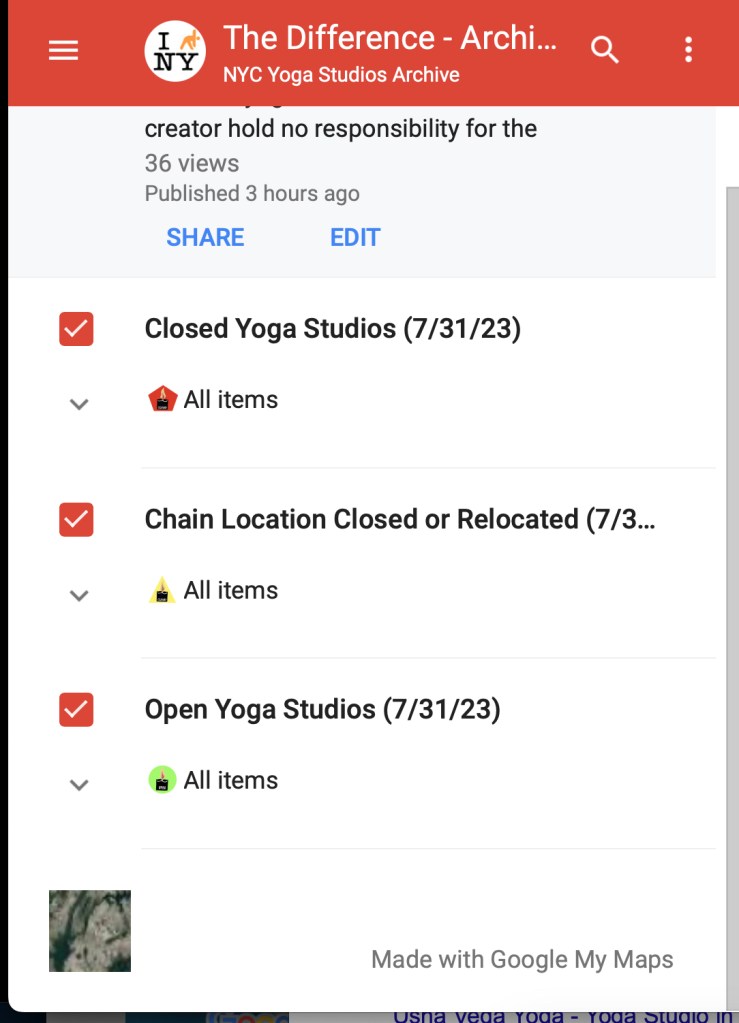Open the hamburger menu

pos(63,50)
